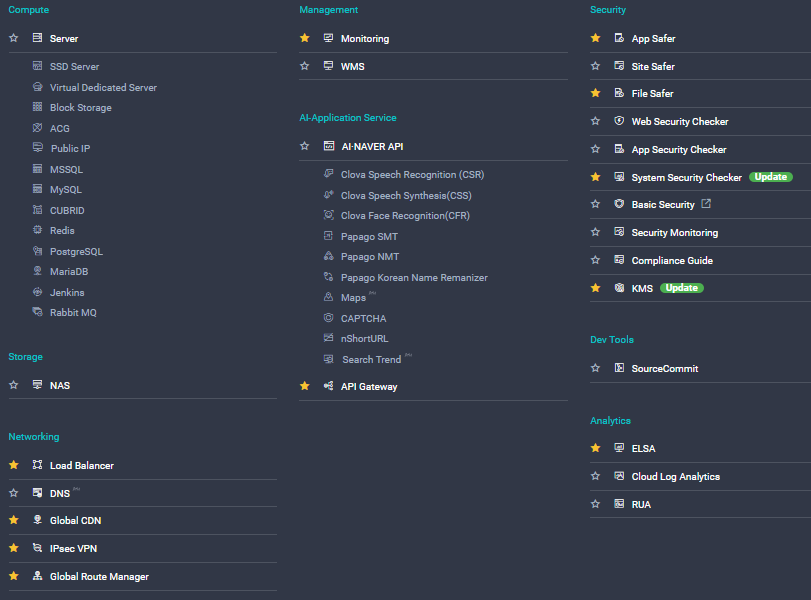
Task: Click the Dev Tools category heading
Action: coord(612,339)
